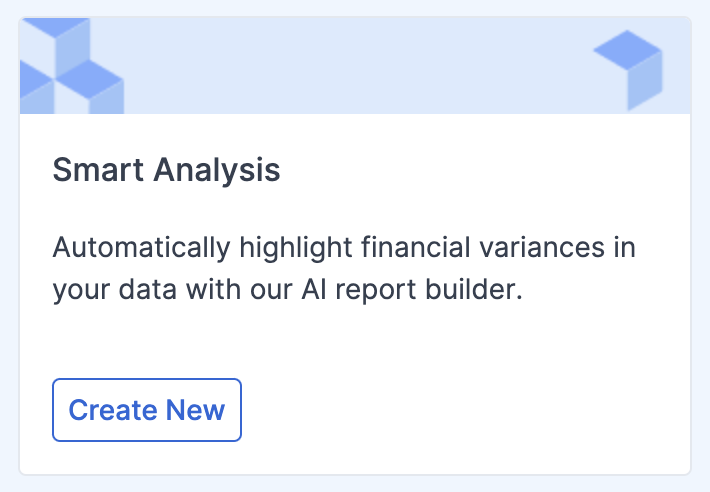Click the word "Automatically" in description
Viewport: 710px width, 492px height.
pos(141,248)
